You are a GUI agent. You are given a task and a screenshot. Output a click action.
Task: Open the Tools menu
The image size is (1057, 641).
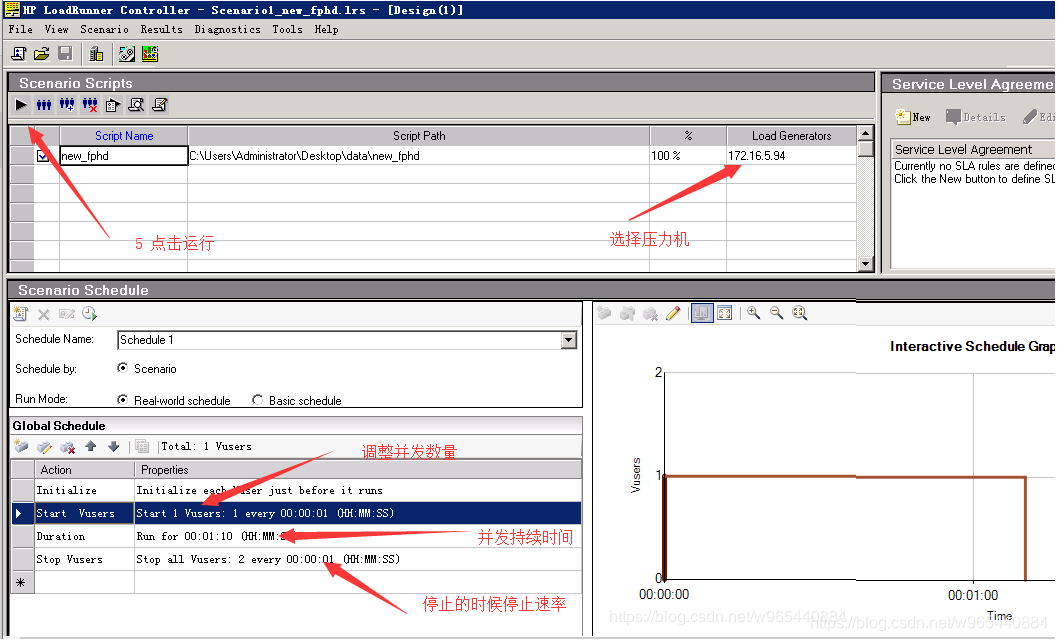pyautogui.click(x=287, y=29)
